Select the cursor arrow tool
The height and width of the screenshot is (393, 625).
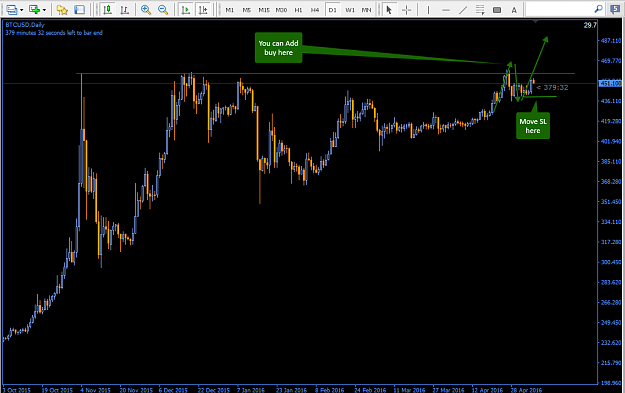pyautogui.click(x=389, y=10)
